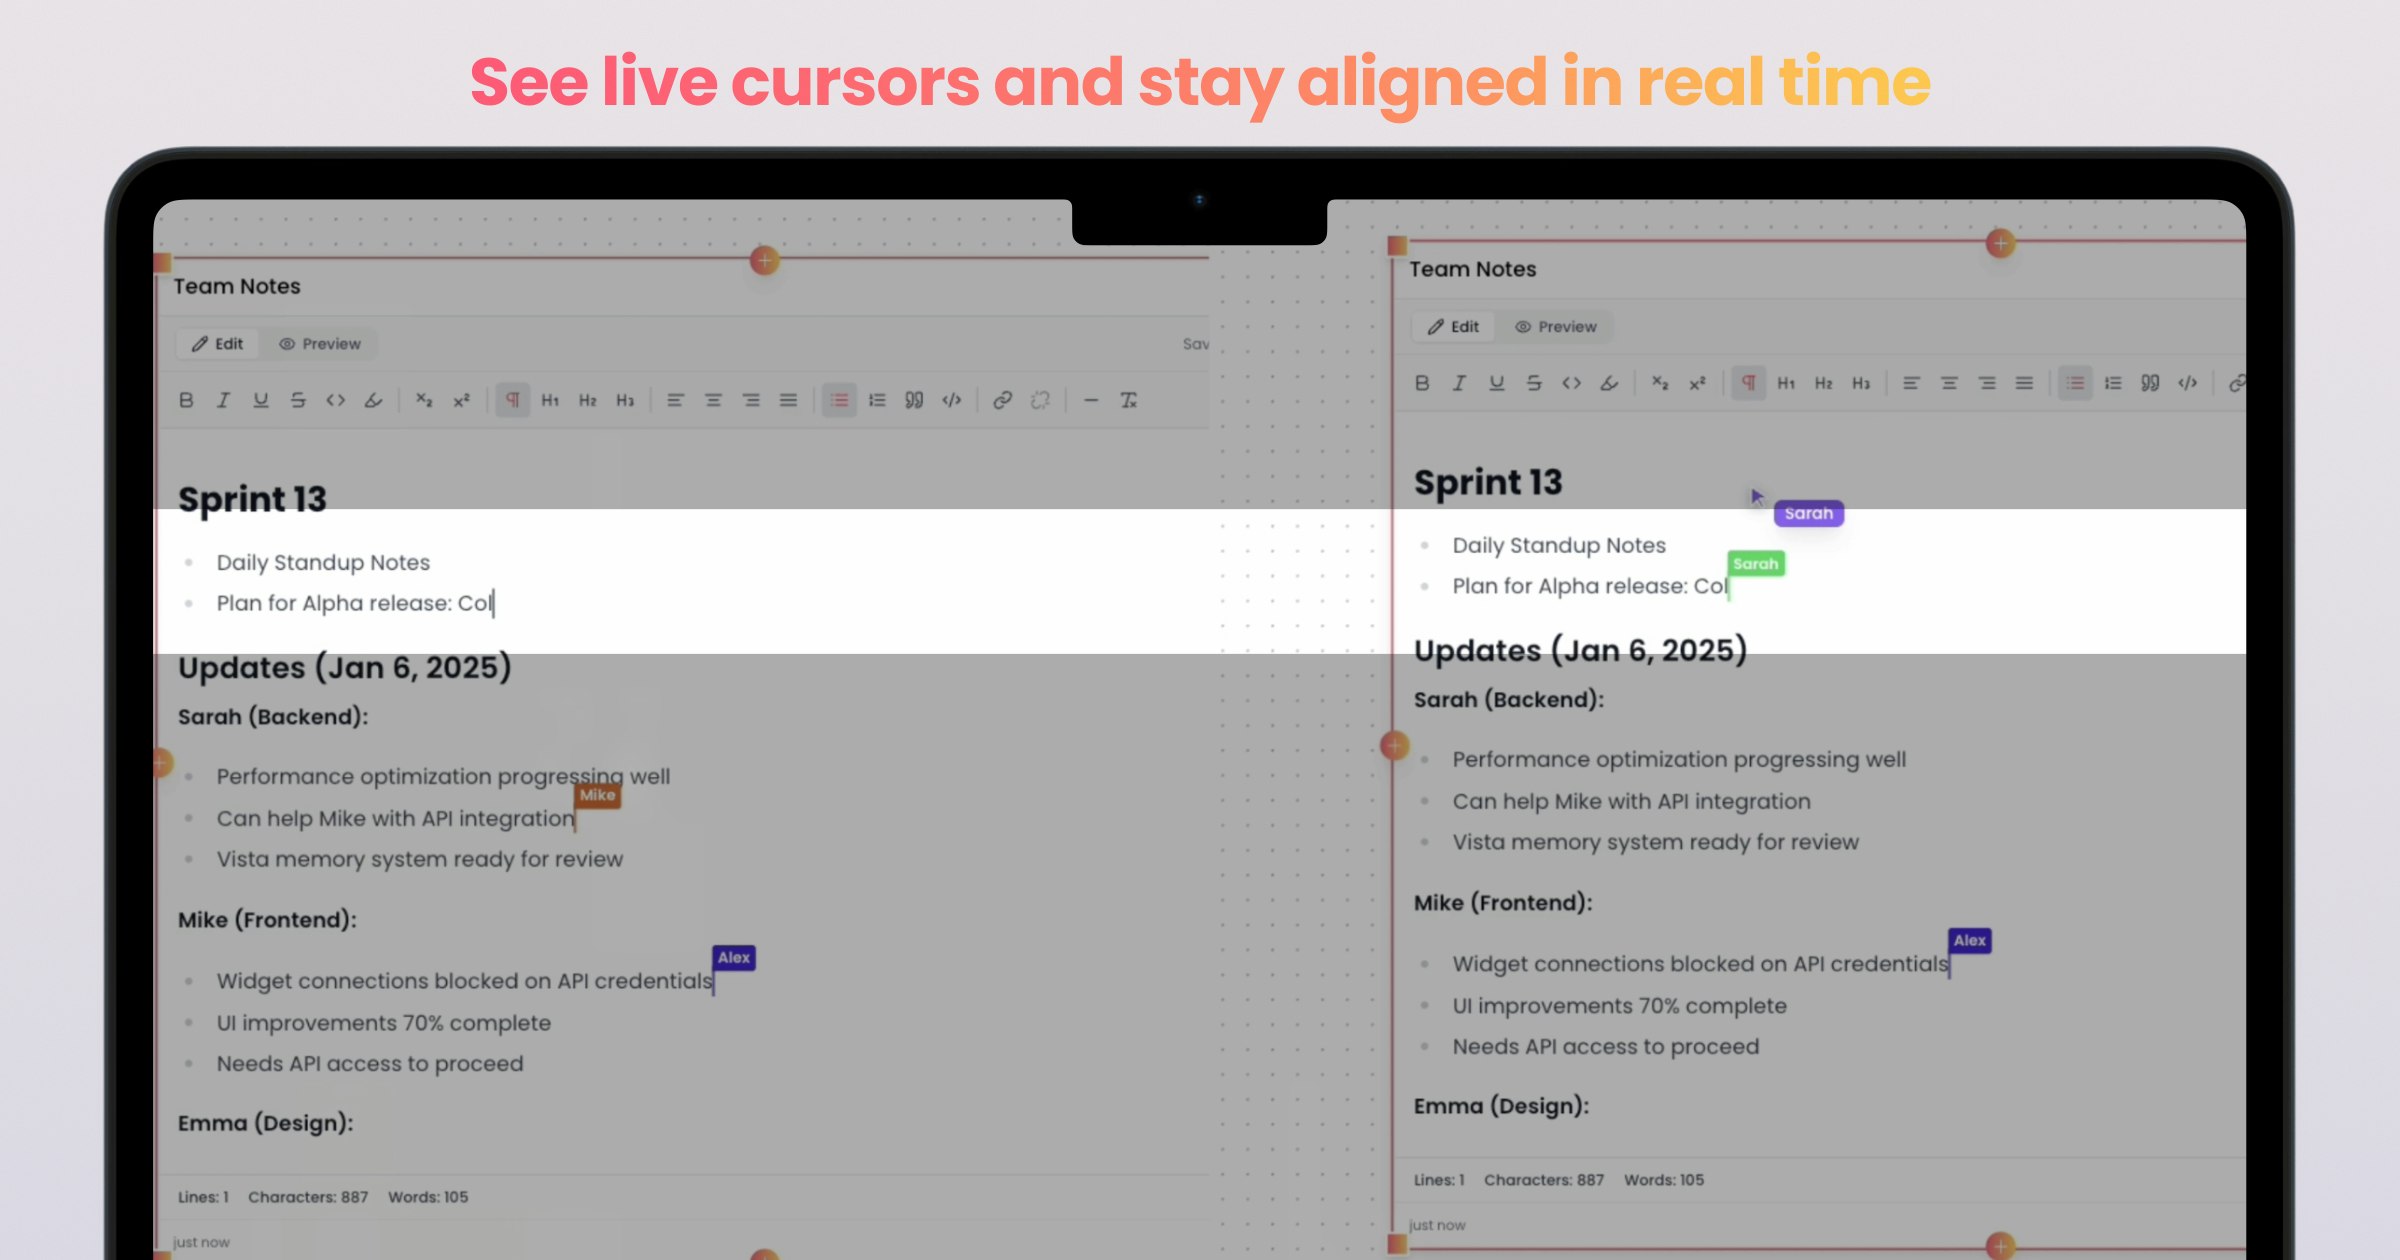
Task: Click the underline icon in the right editor toolbar
Action: click(x=1496, y=383)
